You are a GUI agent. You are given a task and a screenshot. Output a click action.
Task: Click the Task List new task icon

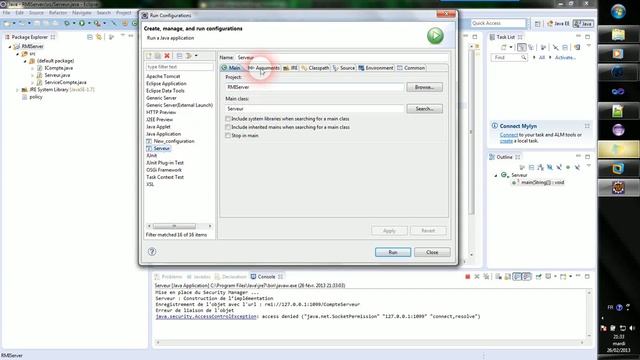(504, 47)
